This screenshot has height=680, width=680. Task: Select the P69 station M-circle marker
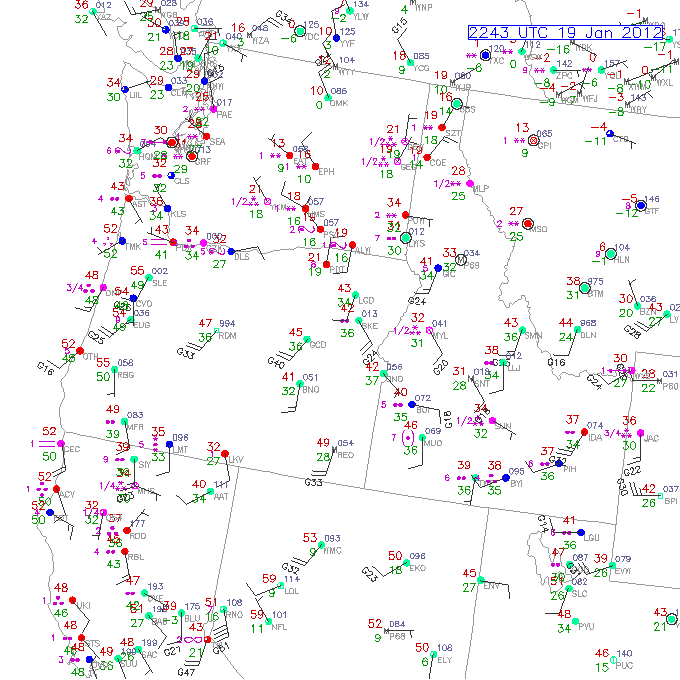point(461,260)
